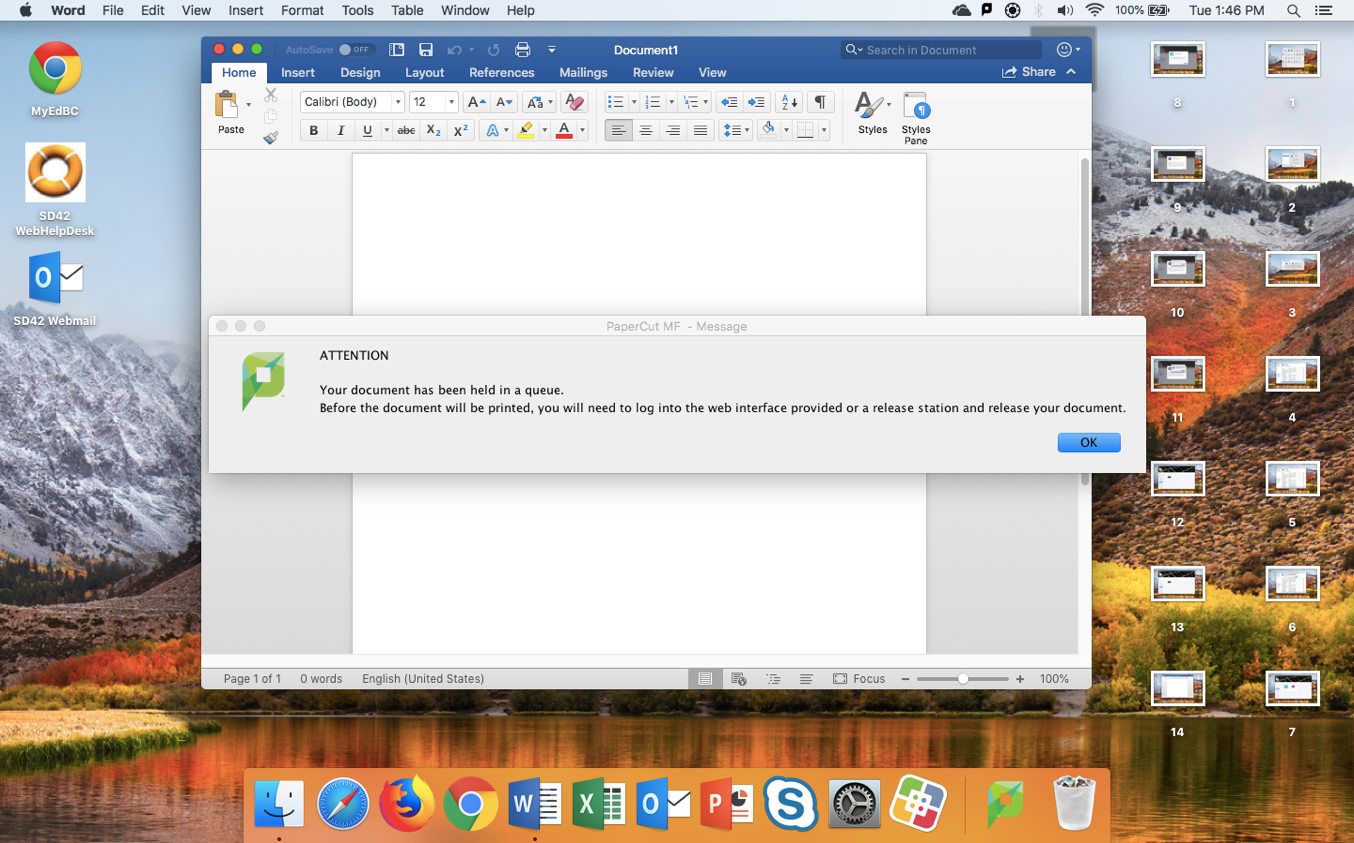Click the Save icon in title bar
The height and width of the screenshot is (843, 1354).
click(x=426, y=50)
